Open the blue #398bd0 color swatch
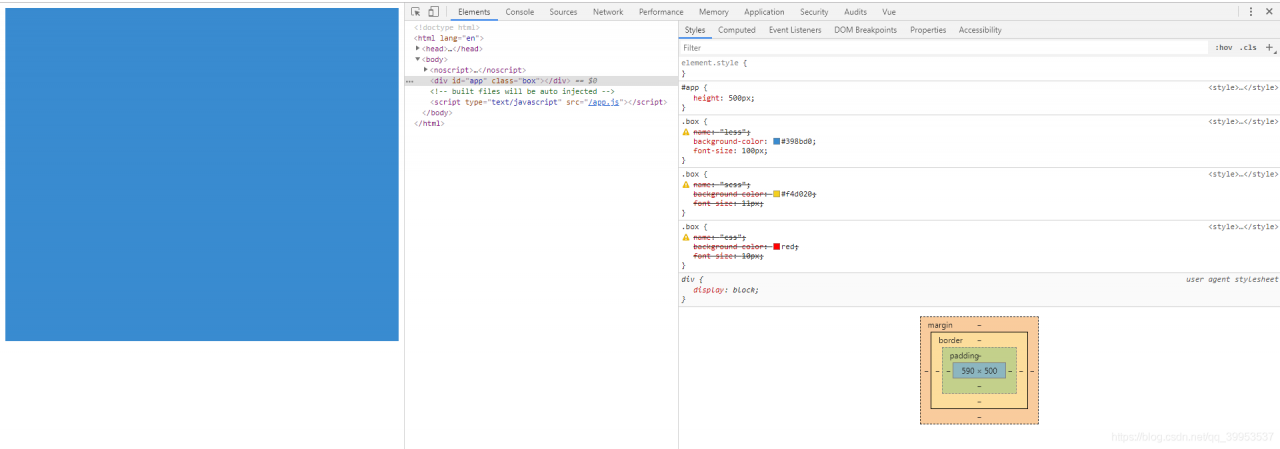Screen dimensions: 1280x449 pos(776,141)
